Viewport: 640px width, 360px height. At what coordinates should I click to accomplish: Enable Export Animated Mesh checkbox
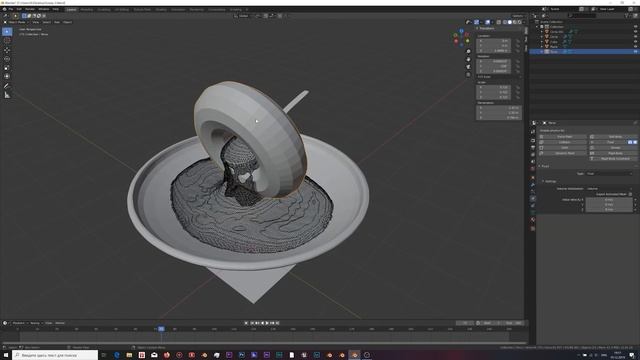(x=631, y=194)
